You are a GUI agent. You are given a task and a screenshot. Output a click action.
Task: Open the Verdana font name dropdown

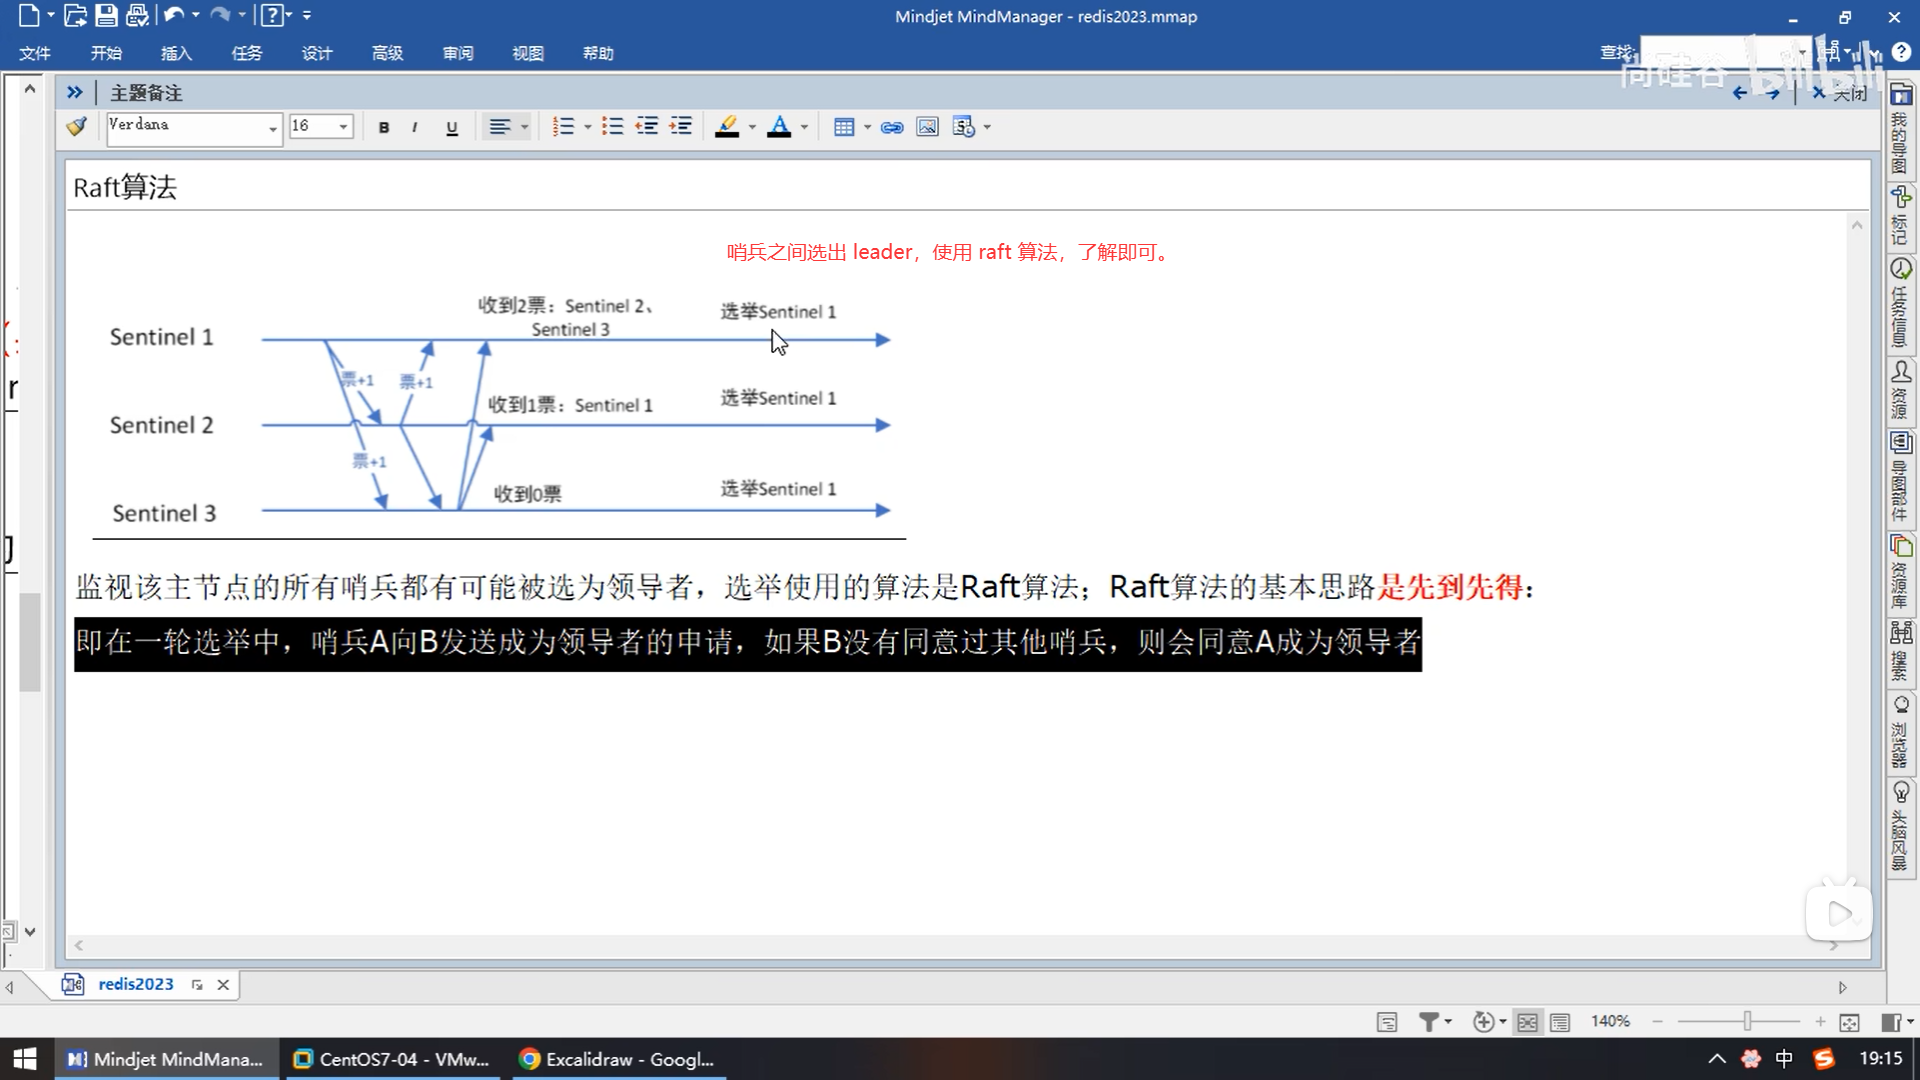(272, 128)
